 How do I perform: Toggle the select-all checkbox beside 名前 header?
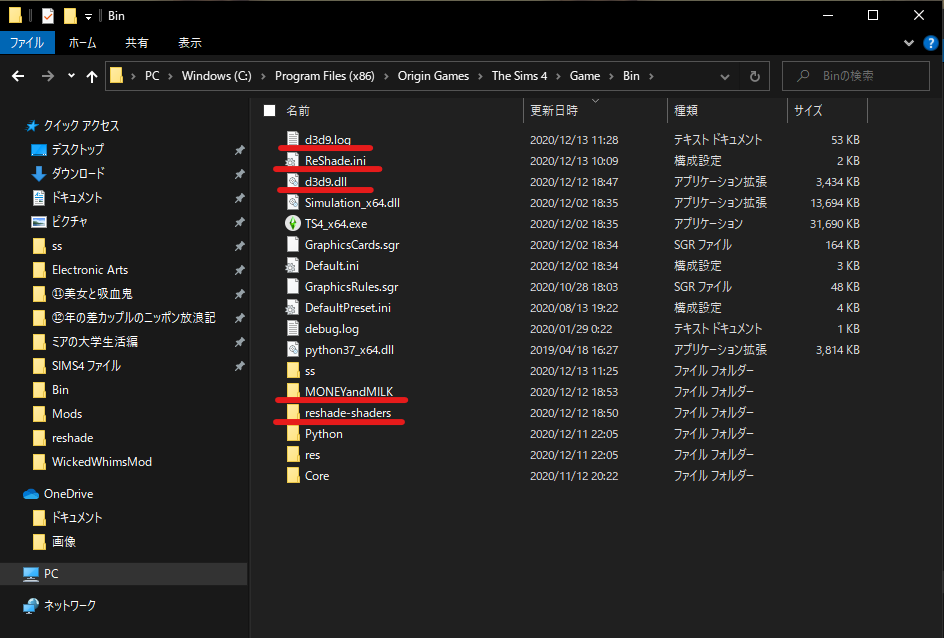click(270, 111)
